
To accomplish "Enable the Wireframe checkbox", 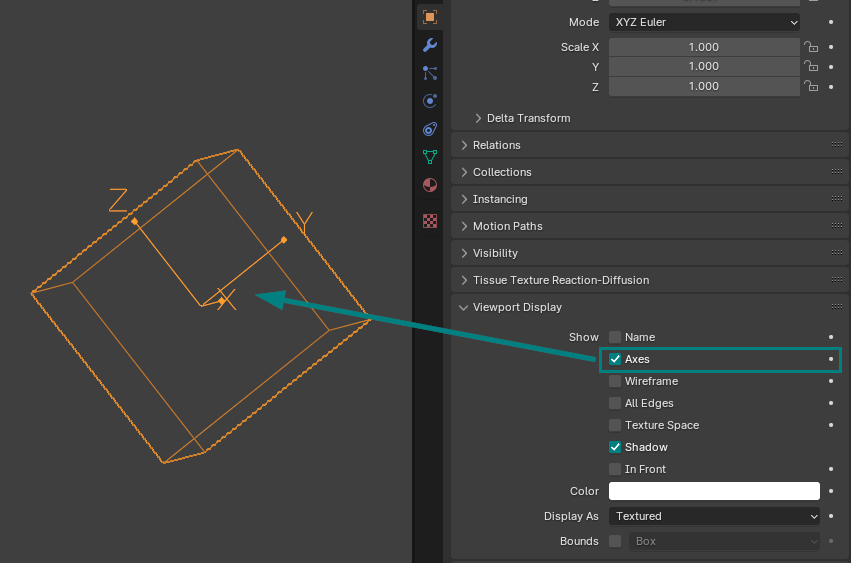I will pyautogui.click(x=615, y=381).
